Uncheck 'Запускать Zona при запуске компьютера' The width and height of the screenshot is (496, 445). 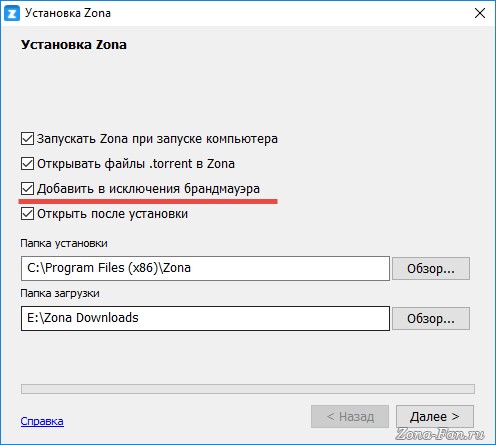27,139
